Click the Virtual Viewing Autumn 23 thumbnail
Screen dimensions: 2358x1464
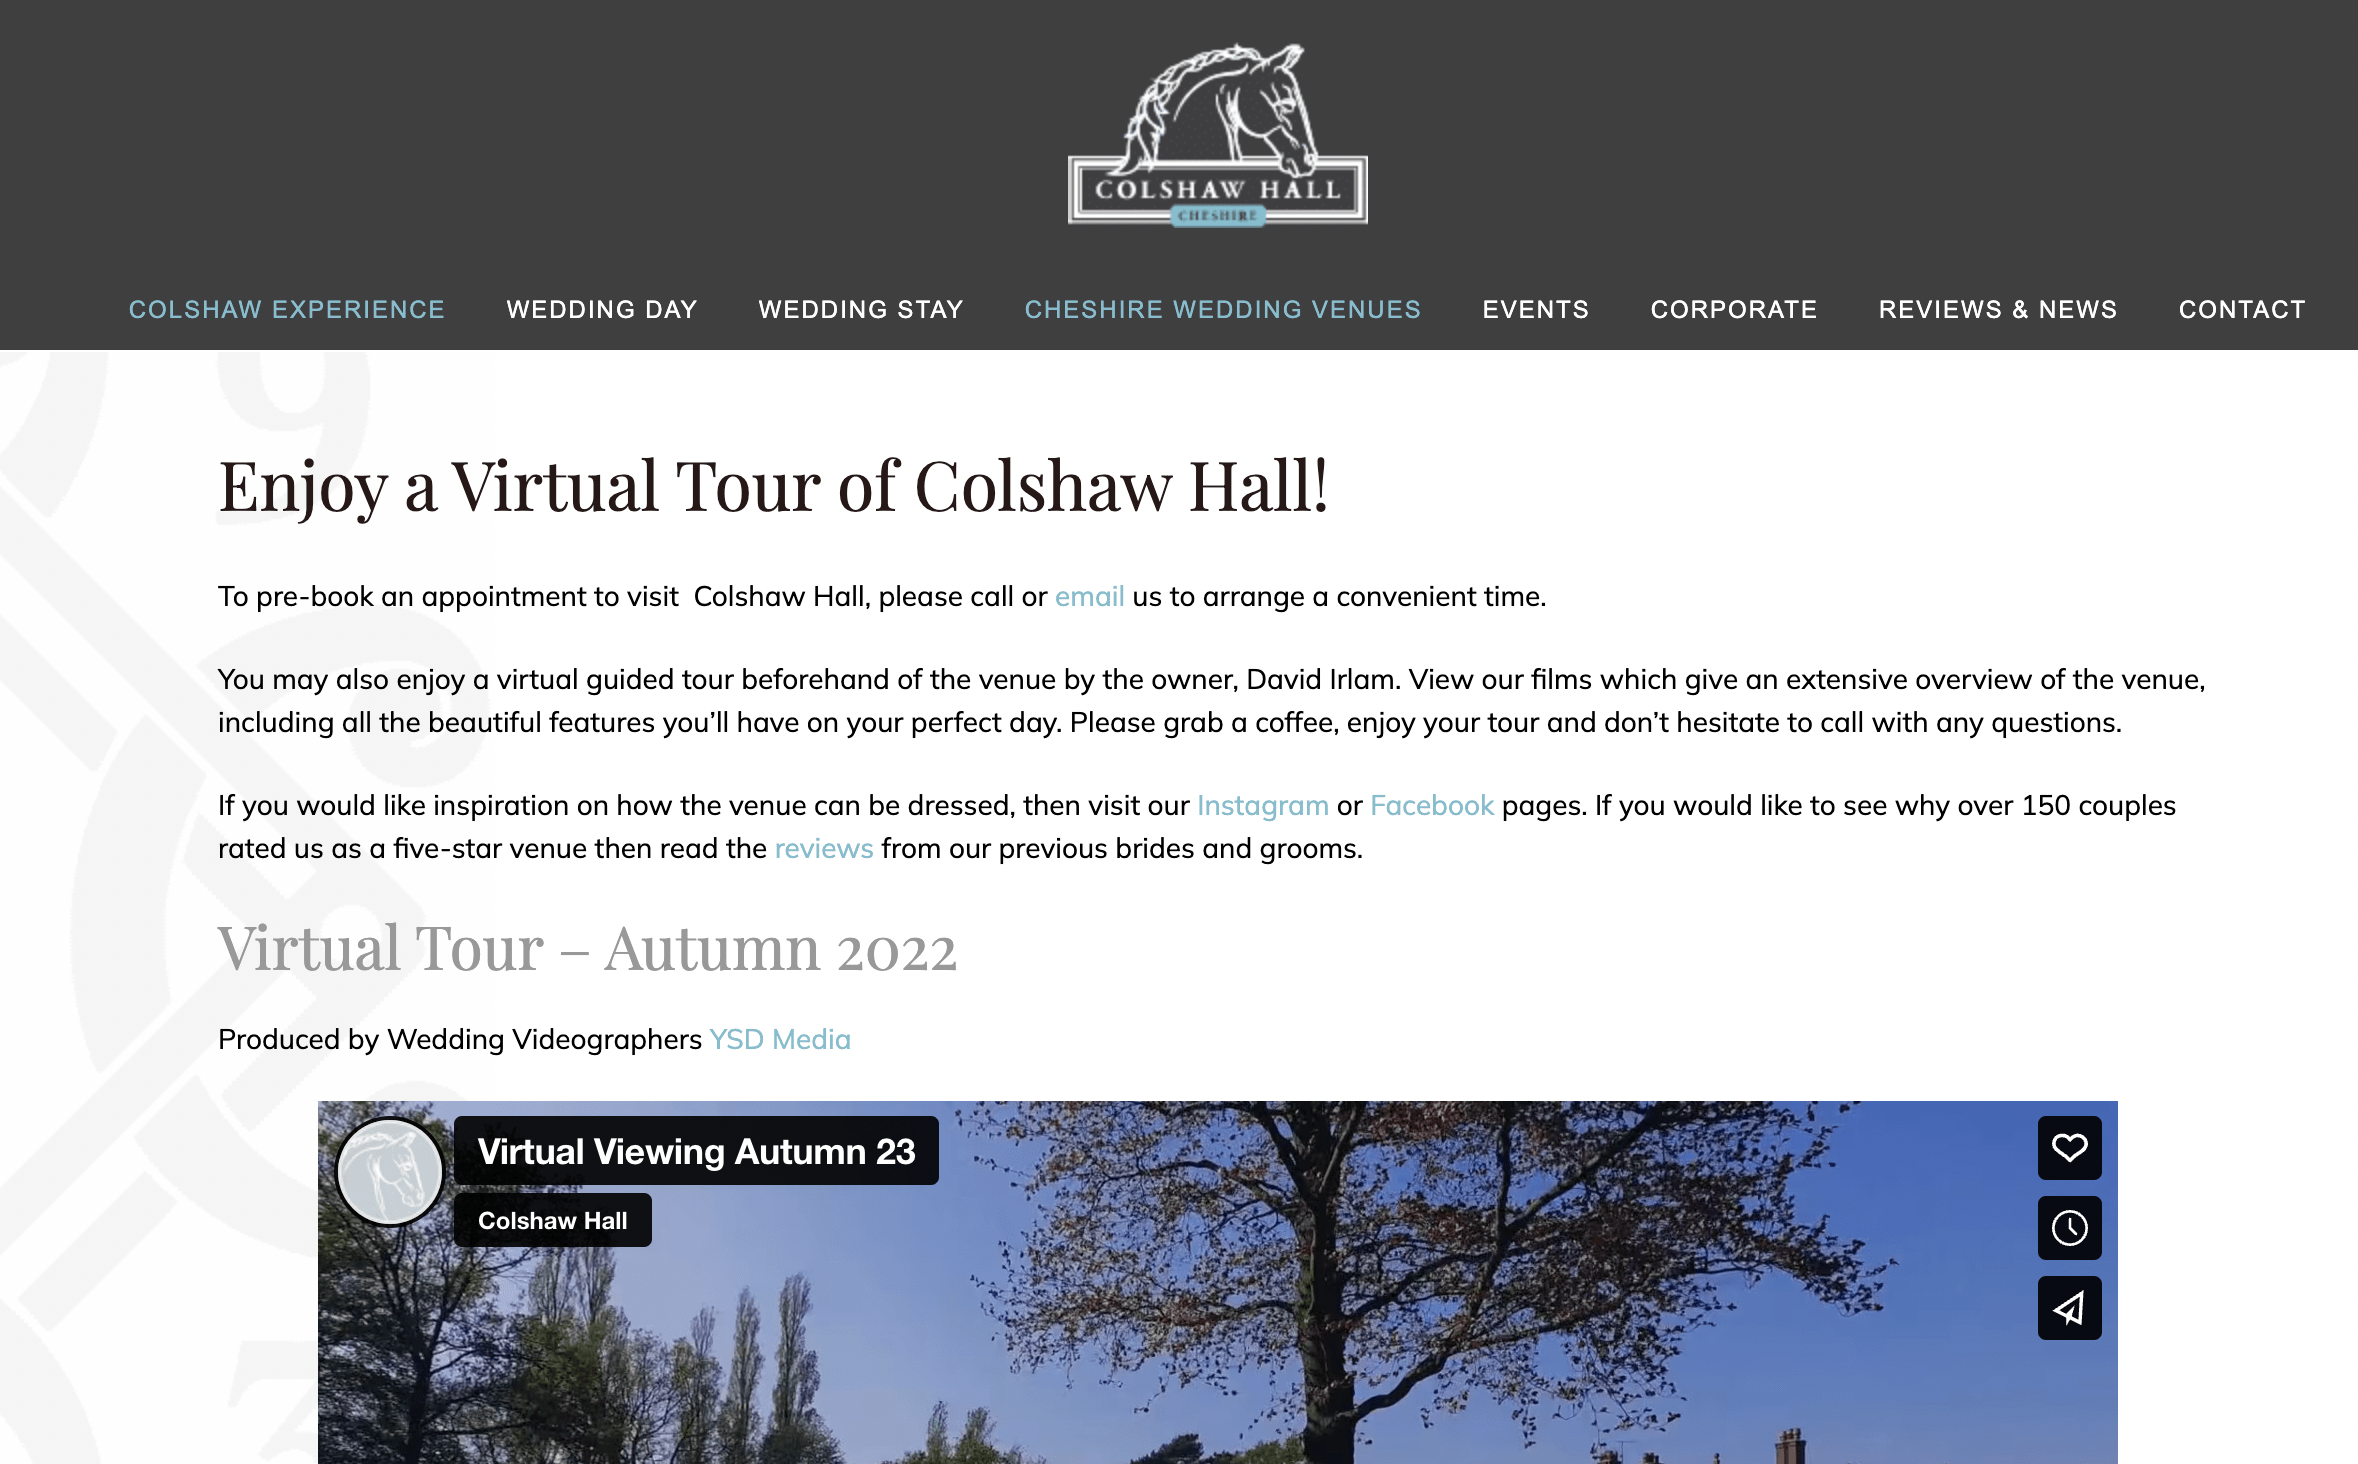click(x=697, y=1150)
